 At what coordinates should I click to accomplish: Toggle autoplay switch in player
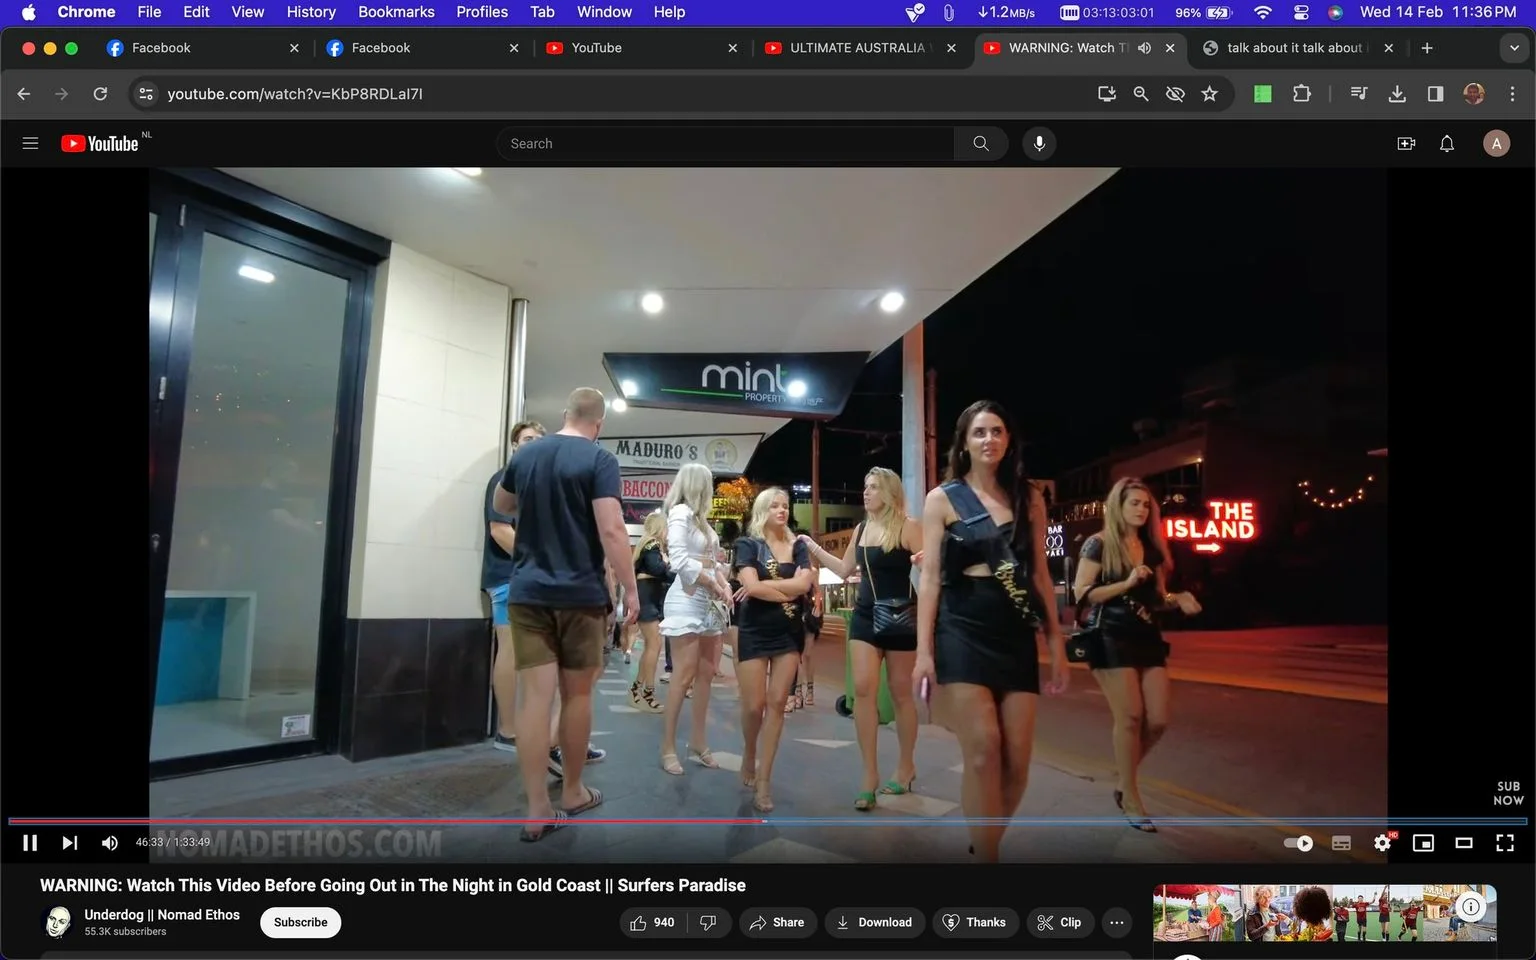point(1298,843)
